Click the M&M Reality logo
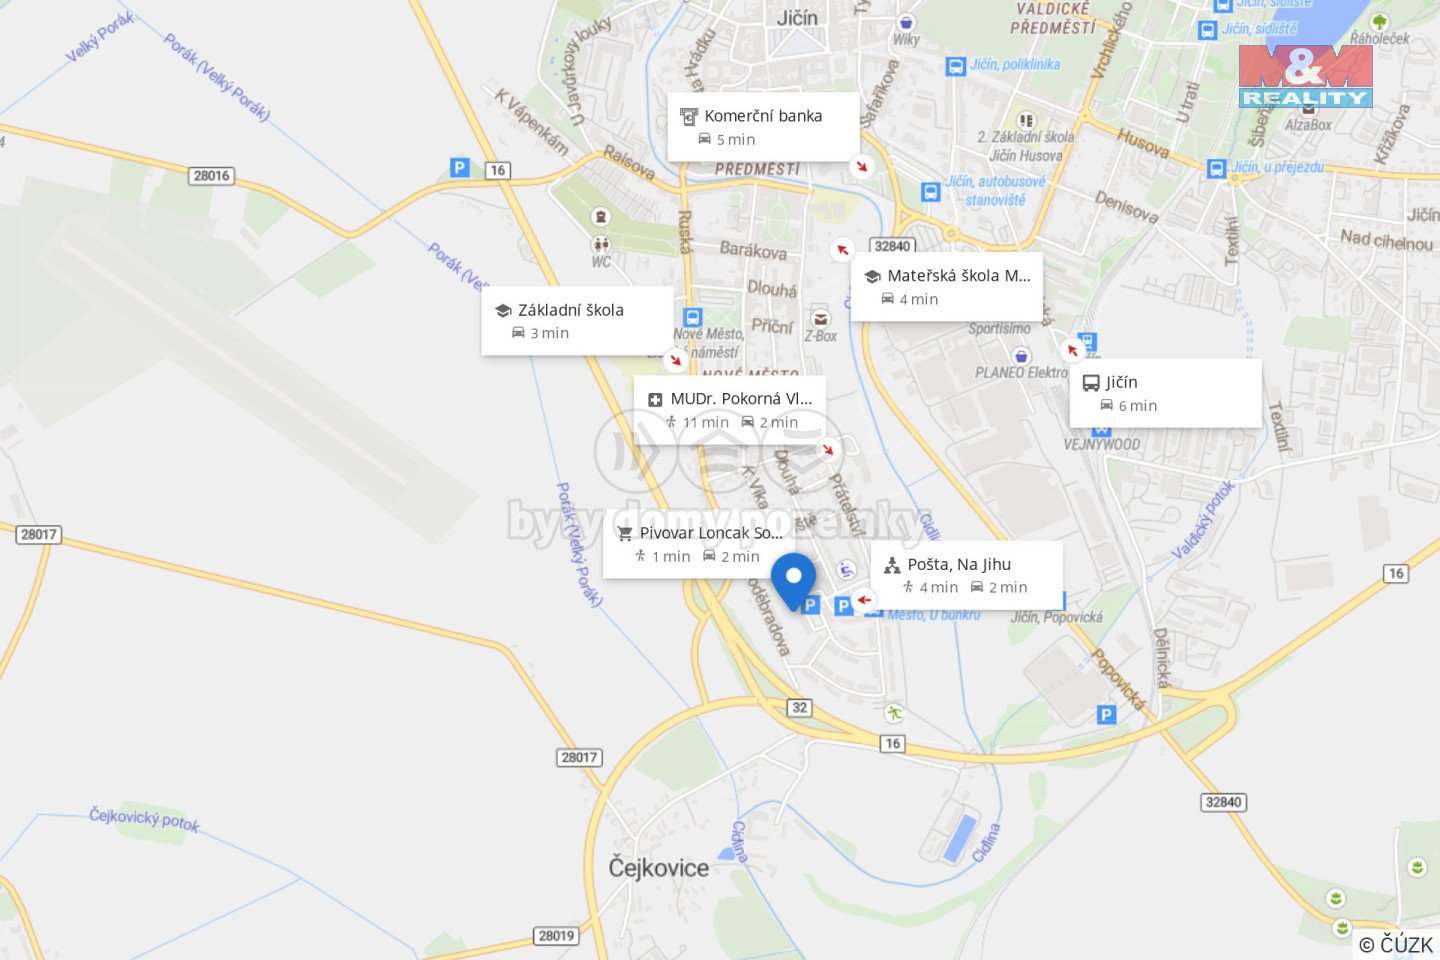The image size is (1440, 960). click(1305, 76)
